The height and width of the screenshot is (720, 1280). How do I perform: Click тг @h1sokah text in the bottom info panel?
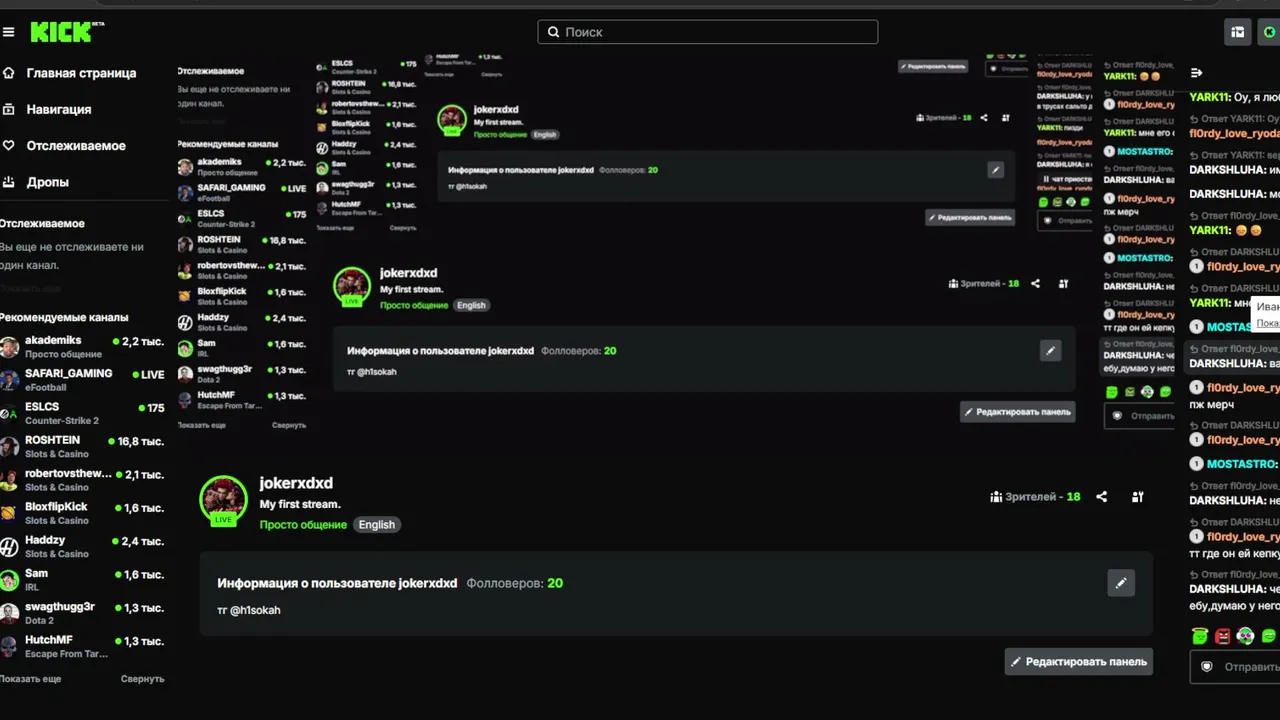click(249, 610)
